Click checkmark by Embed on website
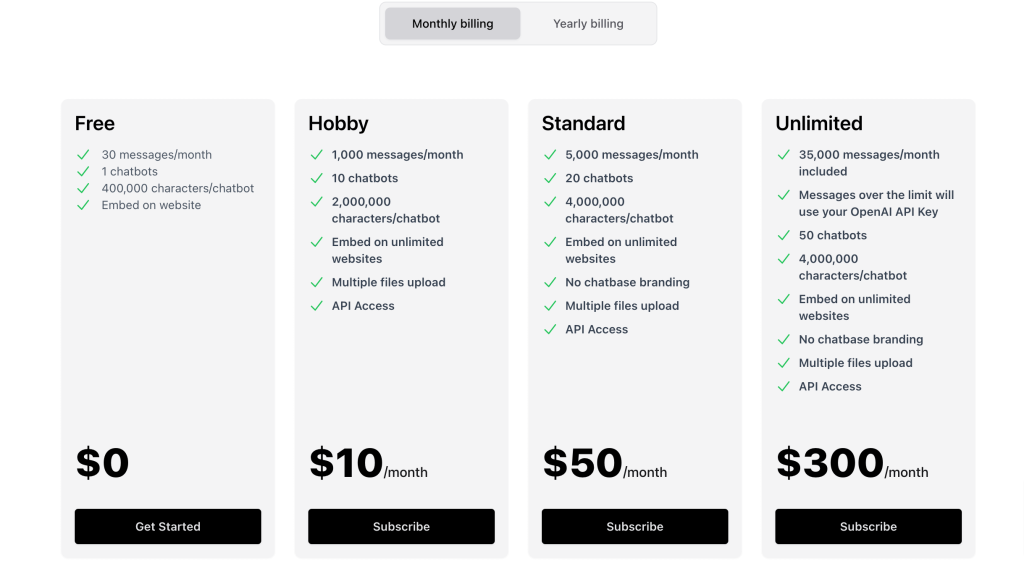 (83, 205)
